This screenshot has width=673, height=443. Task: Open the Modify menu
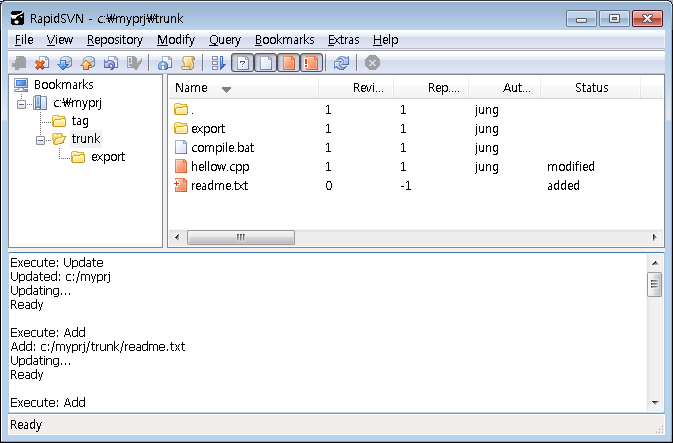176,40
